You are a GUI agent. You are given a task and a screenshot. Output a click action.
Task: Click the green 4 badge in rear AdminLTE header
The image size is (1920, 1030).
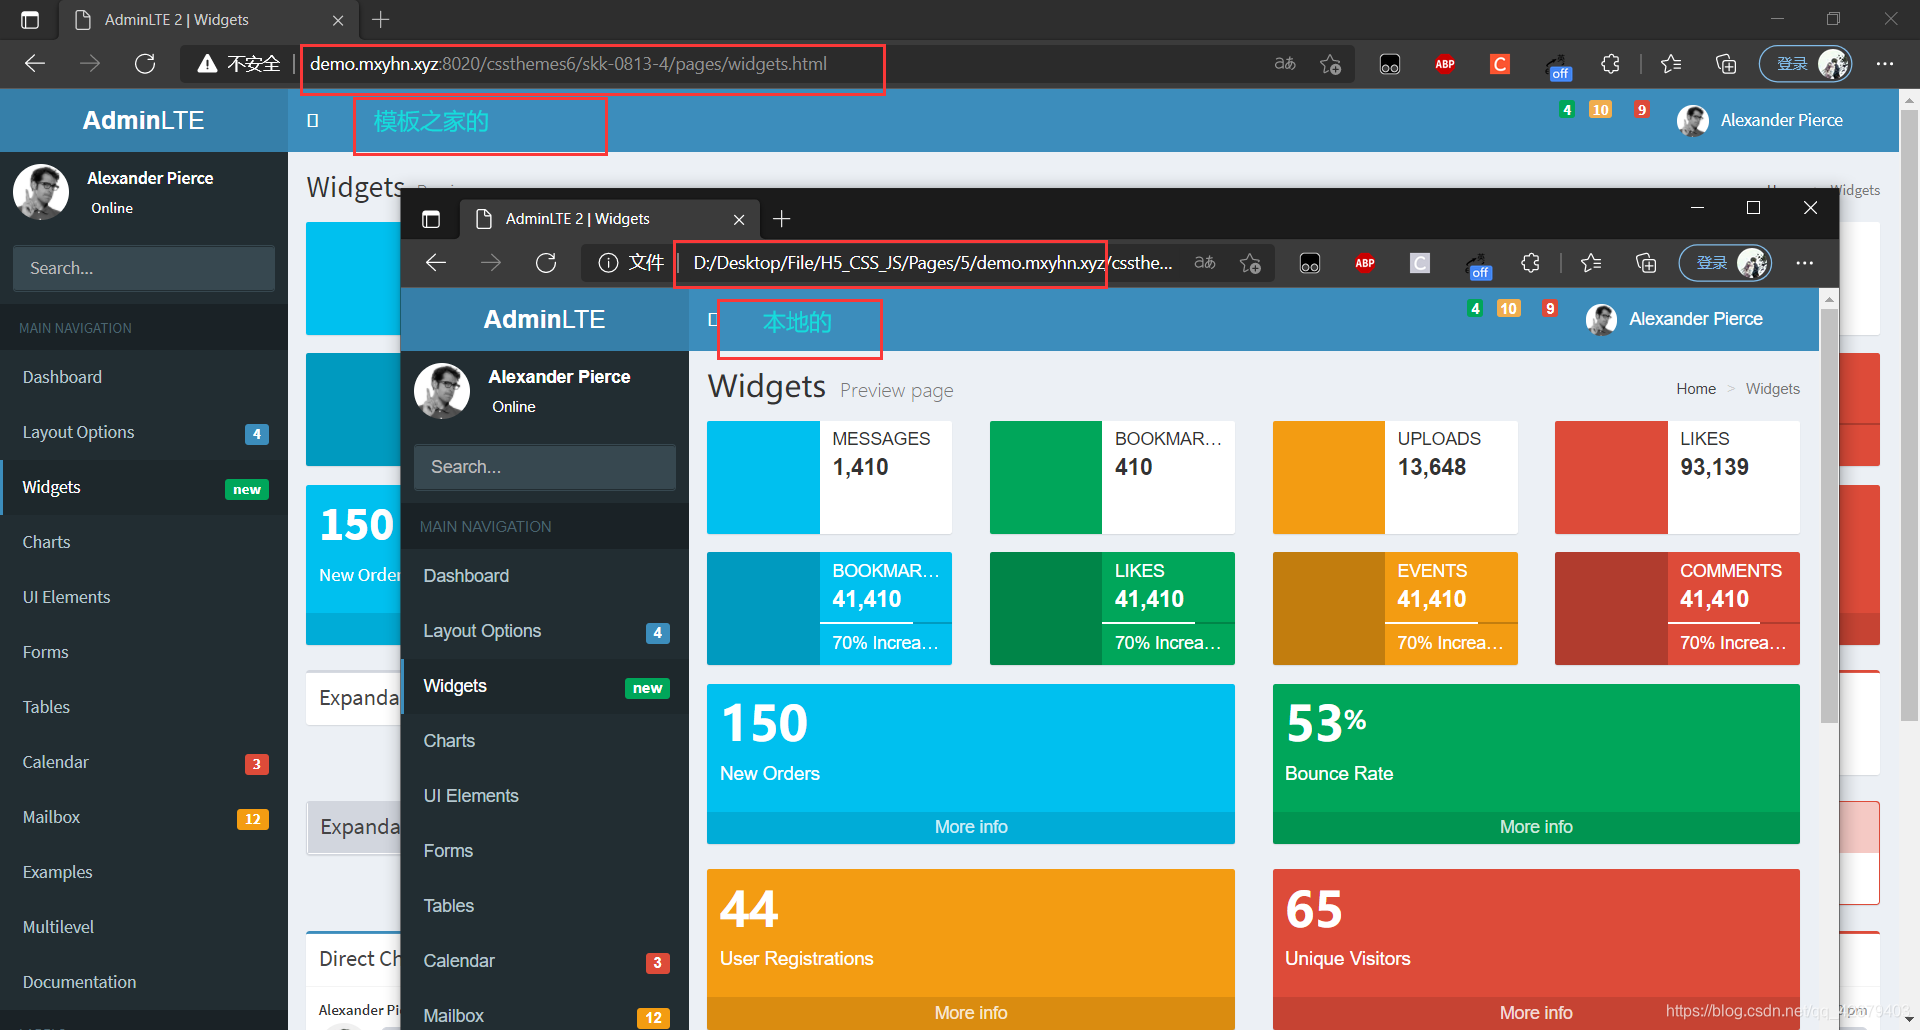[1567, 109]
